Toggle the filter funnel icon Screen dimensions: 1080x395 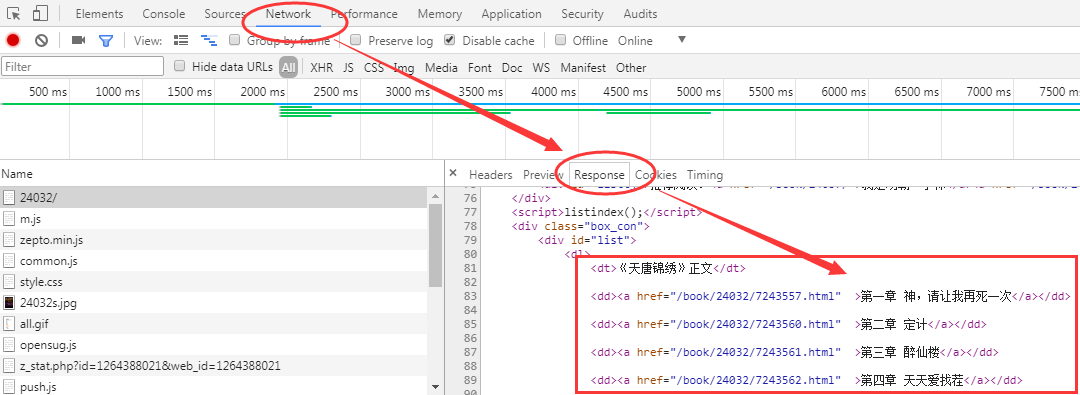pyautogui.click(x=105, y=41)
